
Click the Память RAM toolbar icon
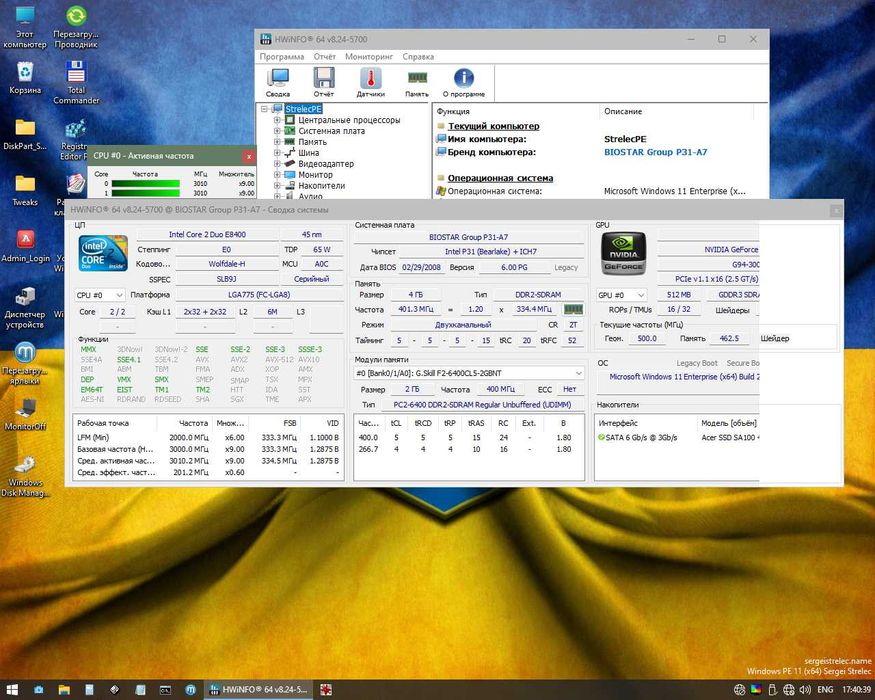[x=417, y=83]
